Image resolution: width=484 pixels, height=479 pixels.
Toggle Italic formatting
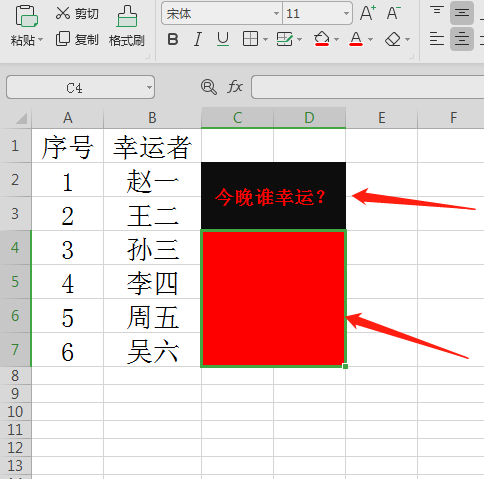tap(198, 39)
